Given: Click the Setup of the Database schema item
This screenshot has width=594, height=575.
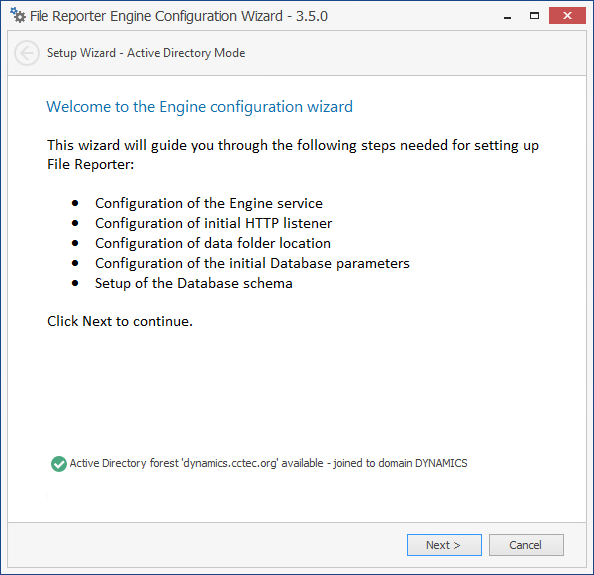Looking at the screenshot, I should [194, 283].
